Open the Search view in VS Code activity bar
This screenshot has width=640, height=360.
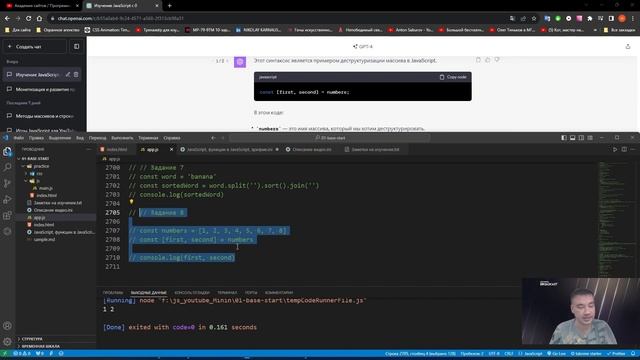click(7, 167)
